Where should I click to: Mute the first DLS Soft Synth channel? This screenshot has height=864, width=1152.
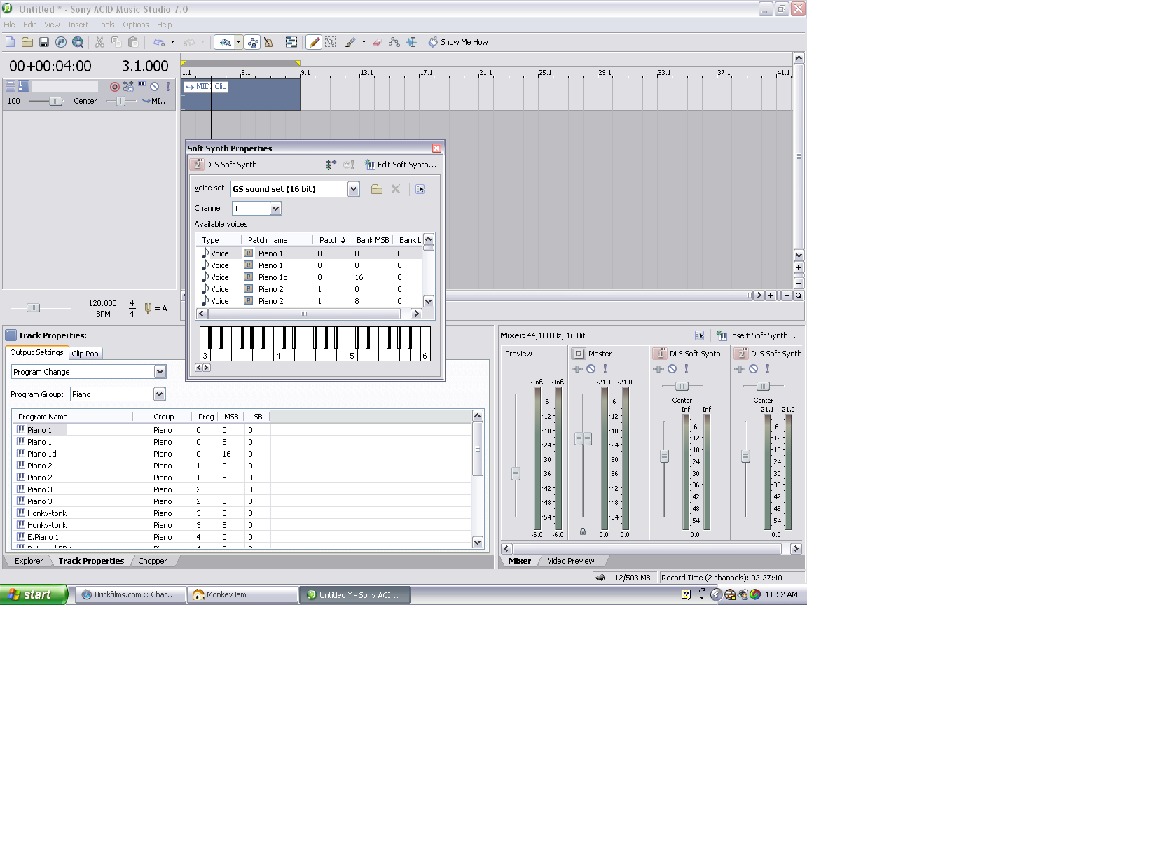[672, 370]
